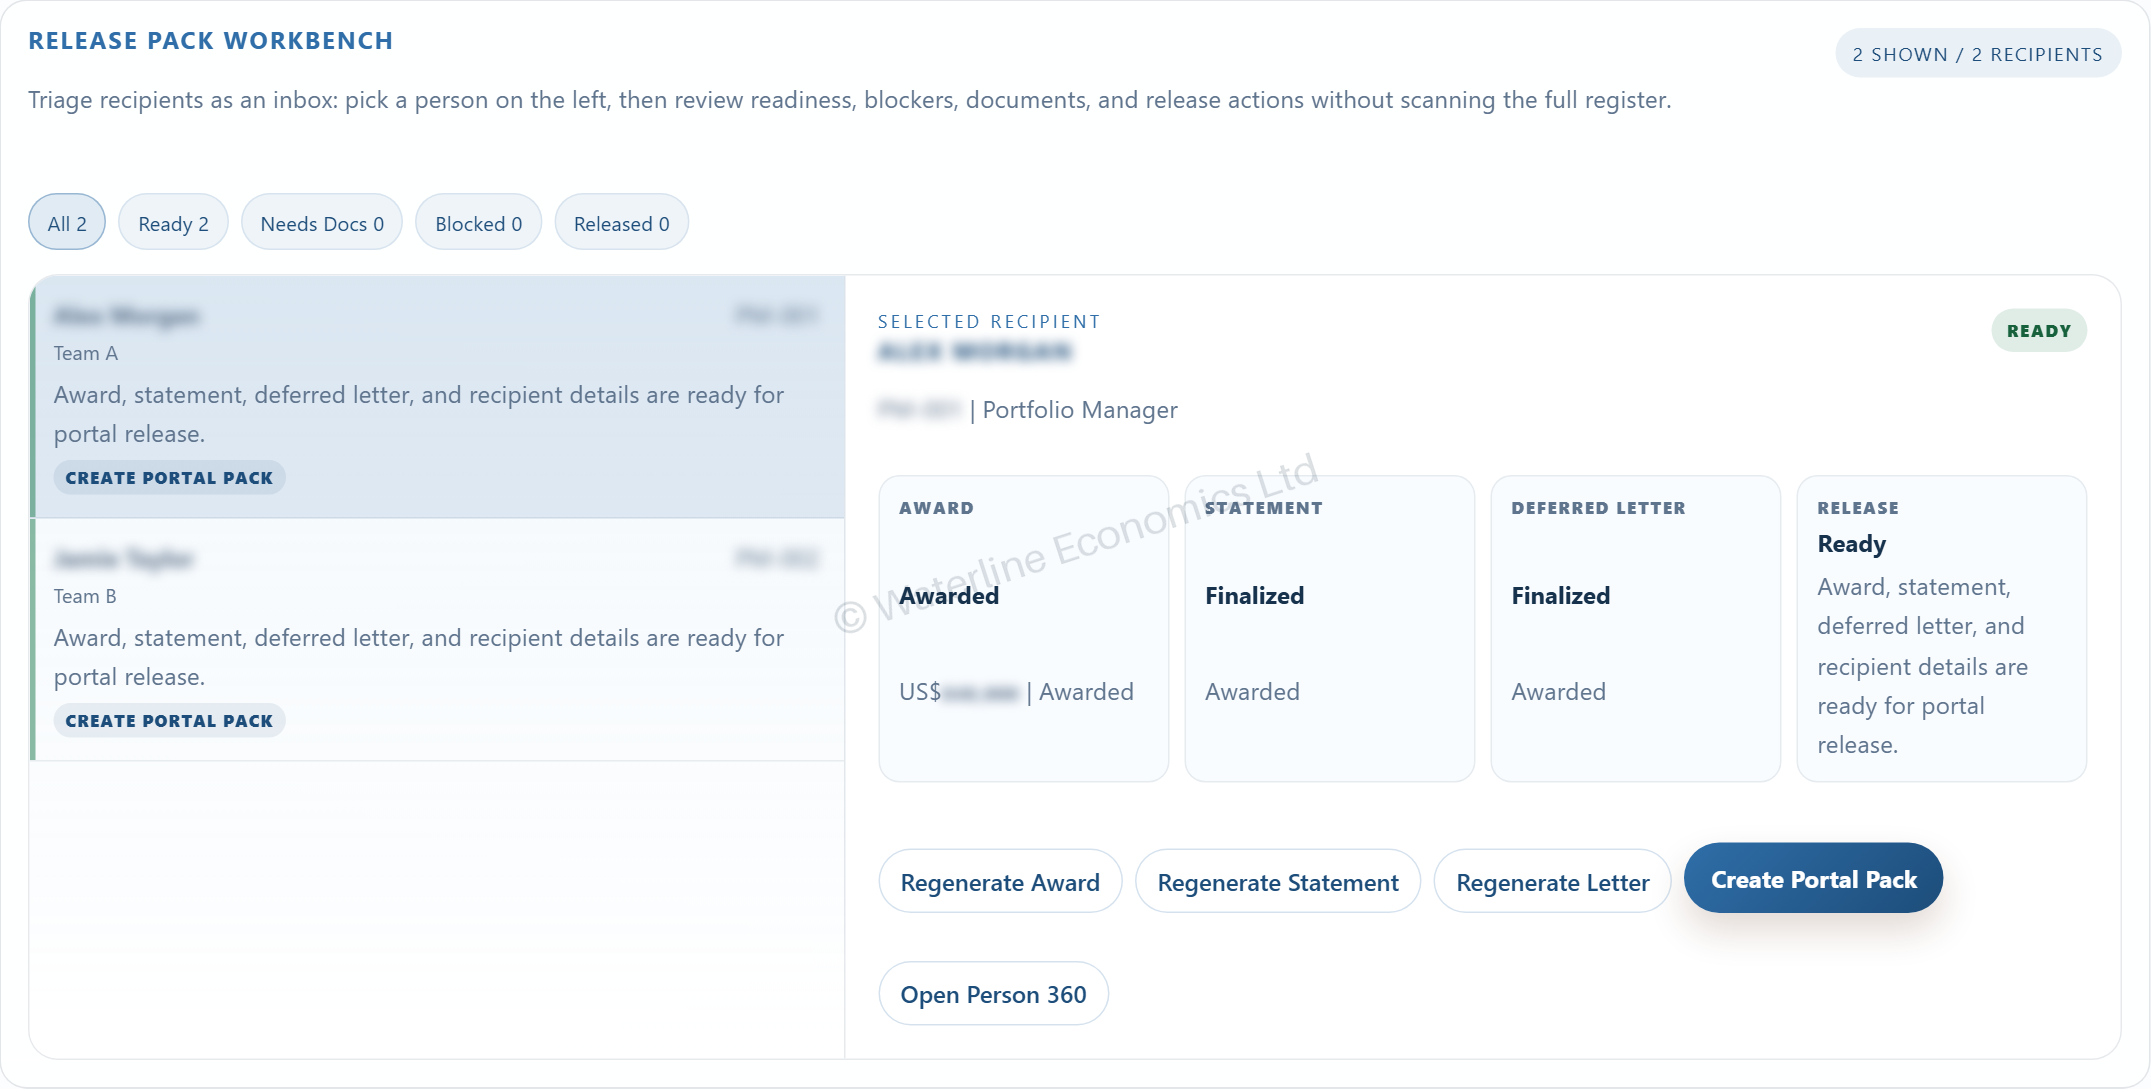Open Person 360 view
This screenshot has height=1089, width=2151.
tap(993, 994)
